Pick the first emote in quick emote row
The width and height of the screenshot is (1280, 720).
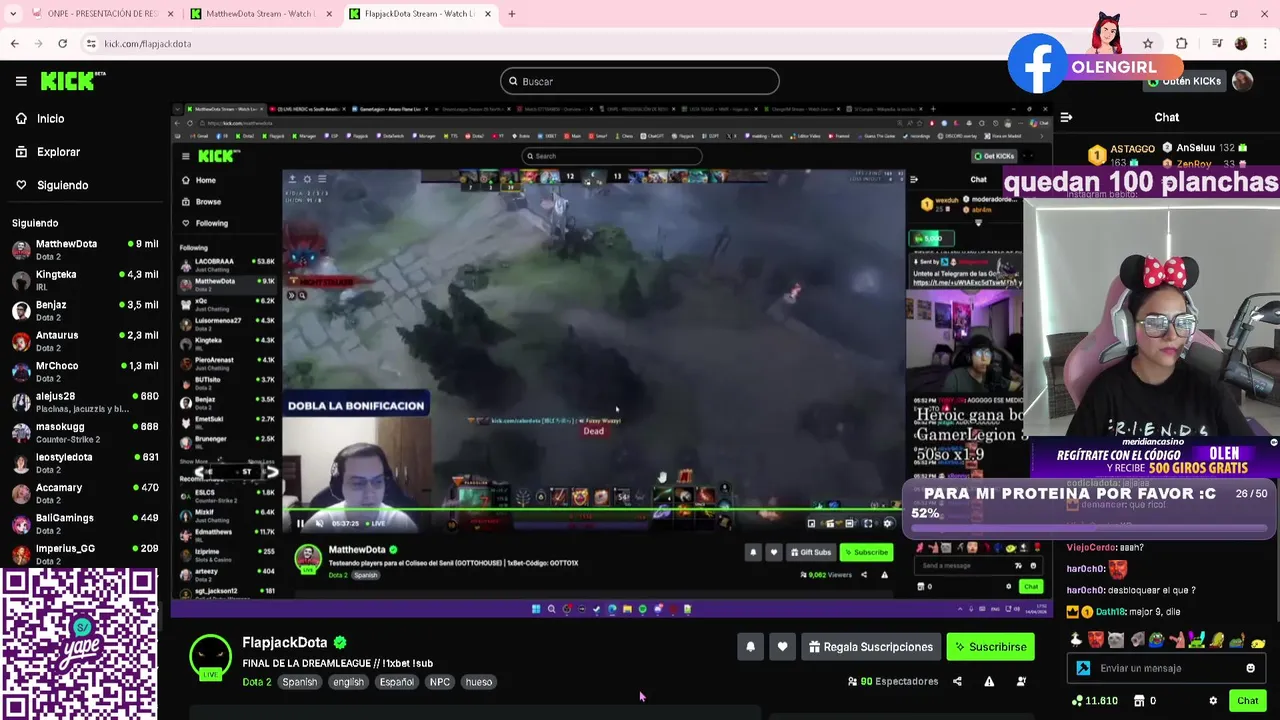pyautogui.click(x=1076, y=640)
